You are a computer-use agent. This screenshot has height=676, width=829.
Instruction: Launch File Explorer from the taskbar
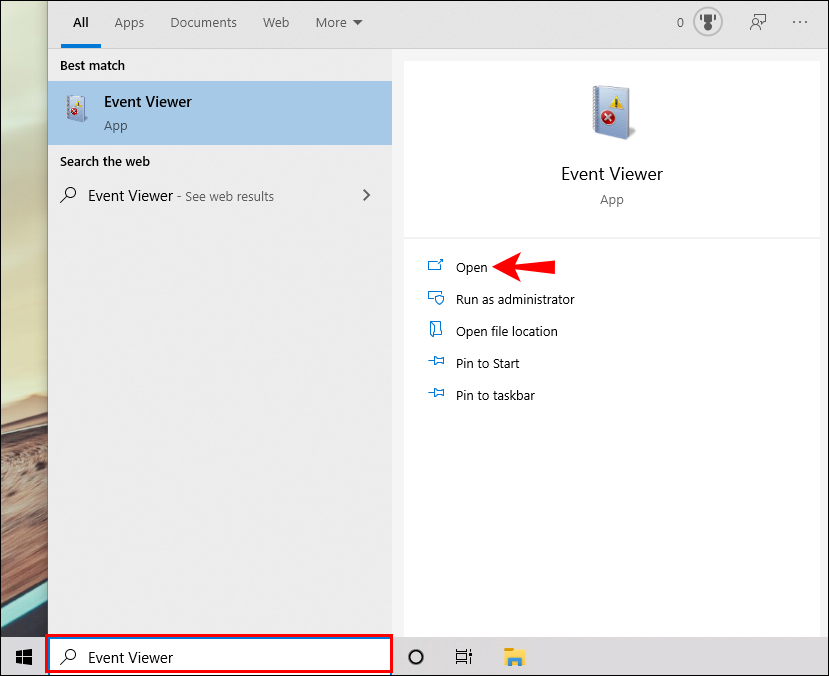[x=514, y=657]
